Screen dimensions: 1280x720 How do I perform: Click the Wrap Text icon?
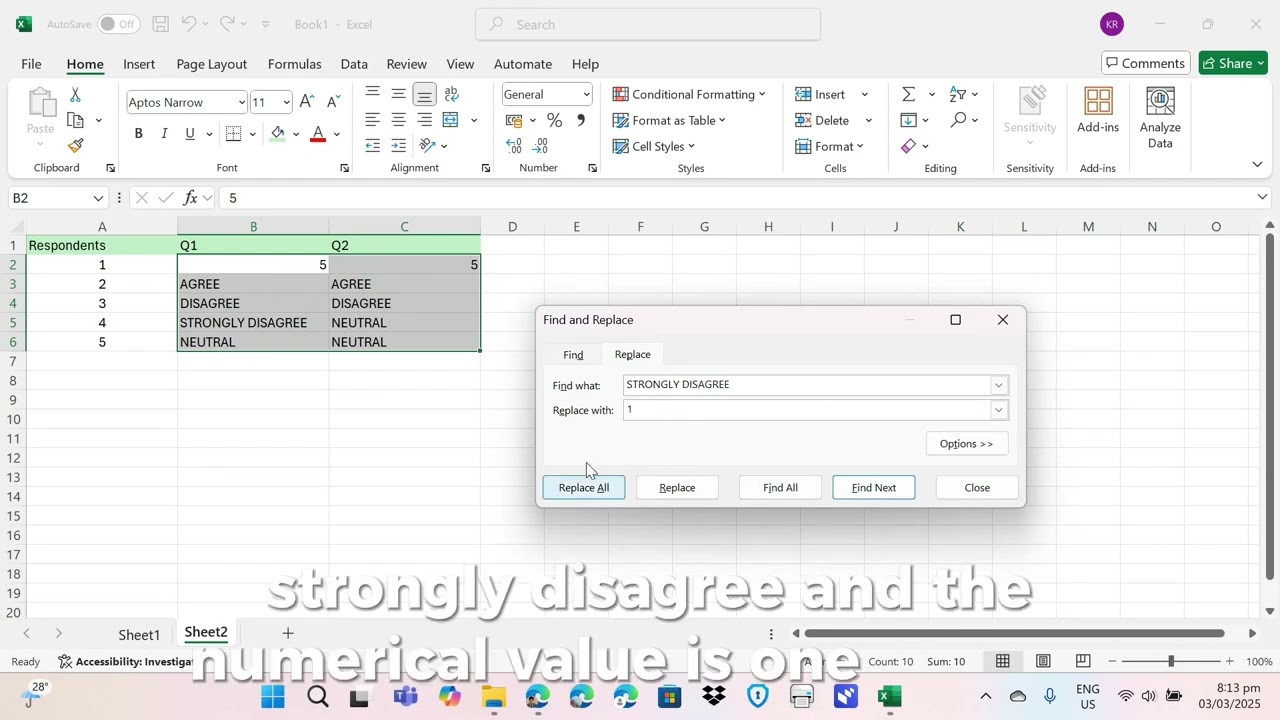(x=451, y=94)
